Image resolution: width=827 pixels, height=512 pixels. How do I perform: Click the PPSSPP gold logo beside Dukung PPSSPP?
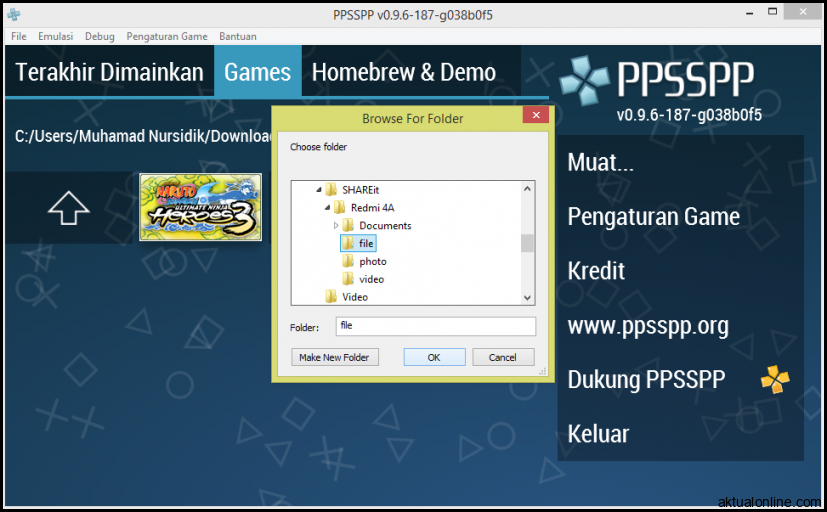click(775, 379)
